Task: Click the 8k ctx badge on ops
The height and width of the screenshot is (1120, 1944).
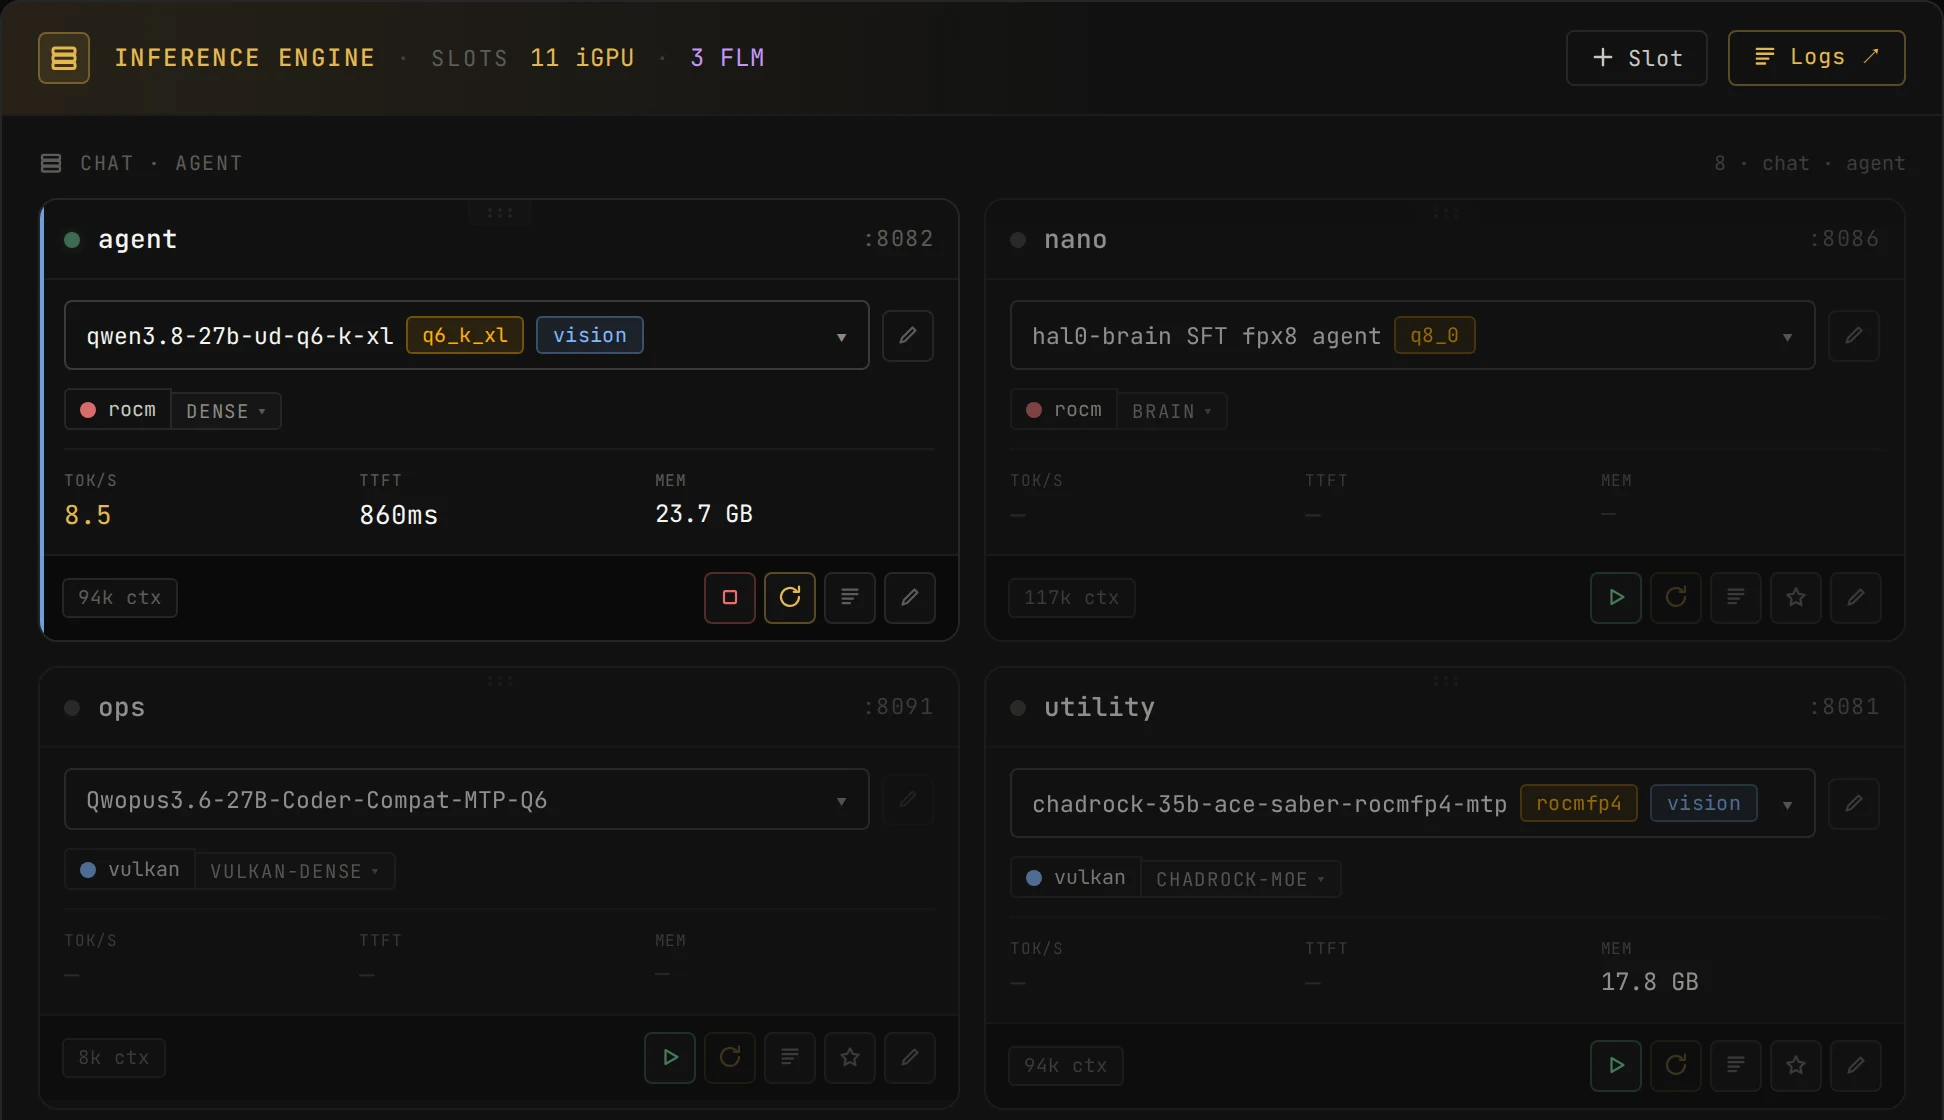Action: pyautogui.click(x=114, y=1058)
